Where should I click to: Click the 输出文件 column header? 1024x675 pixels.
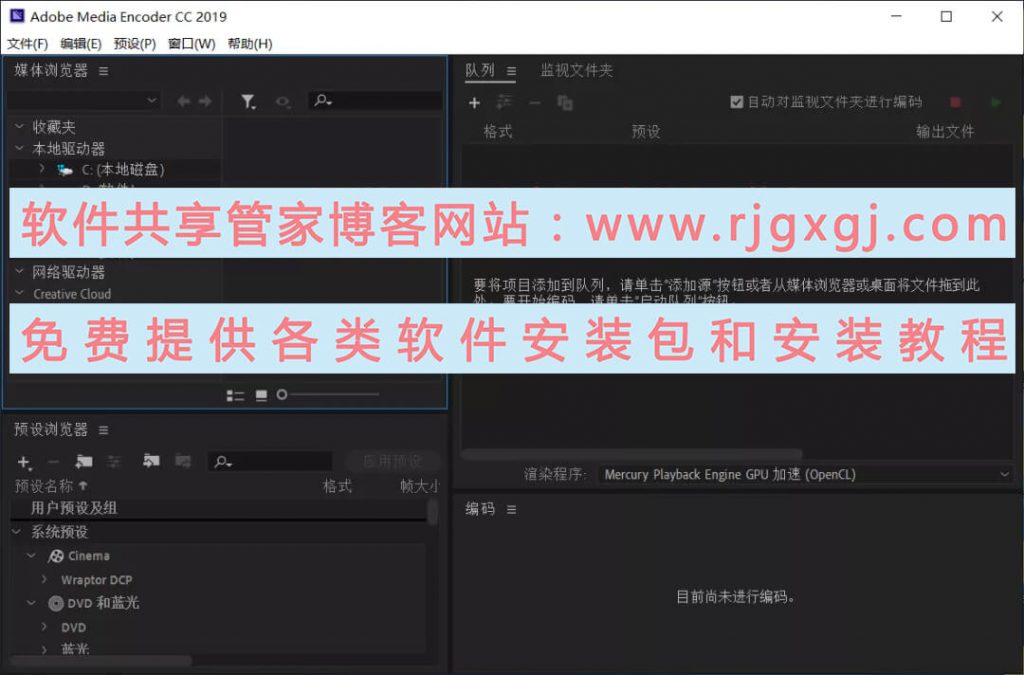point(945,132)
